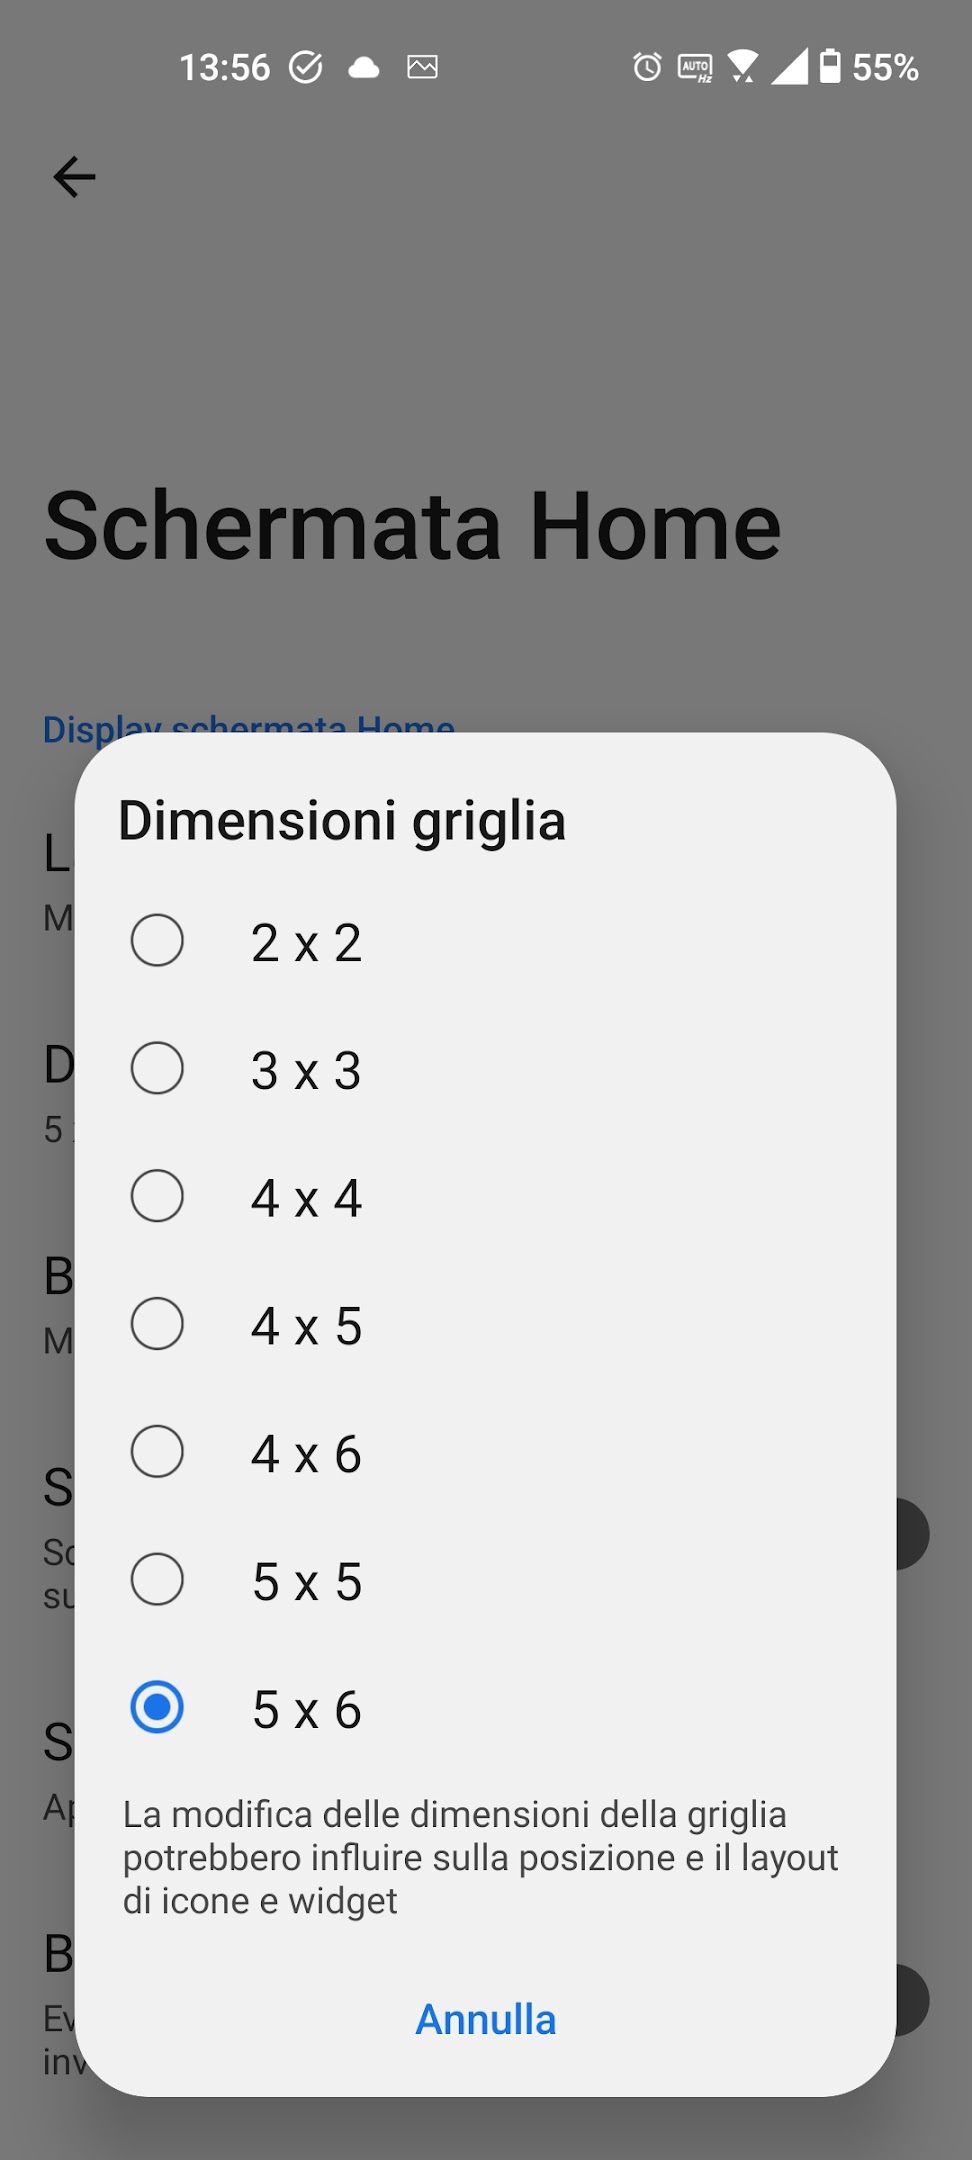The width and height of the screenshot is (972, 2160).
Task: Tap the back arrow to leave Schermata Home
Action: tap(73, 176)
